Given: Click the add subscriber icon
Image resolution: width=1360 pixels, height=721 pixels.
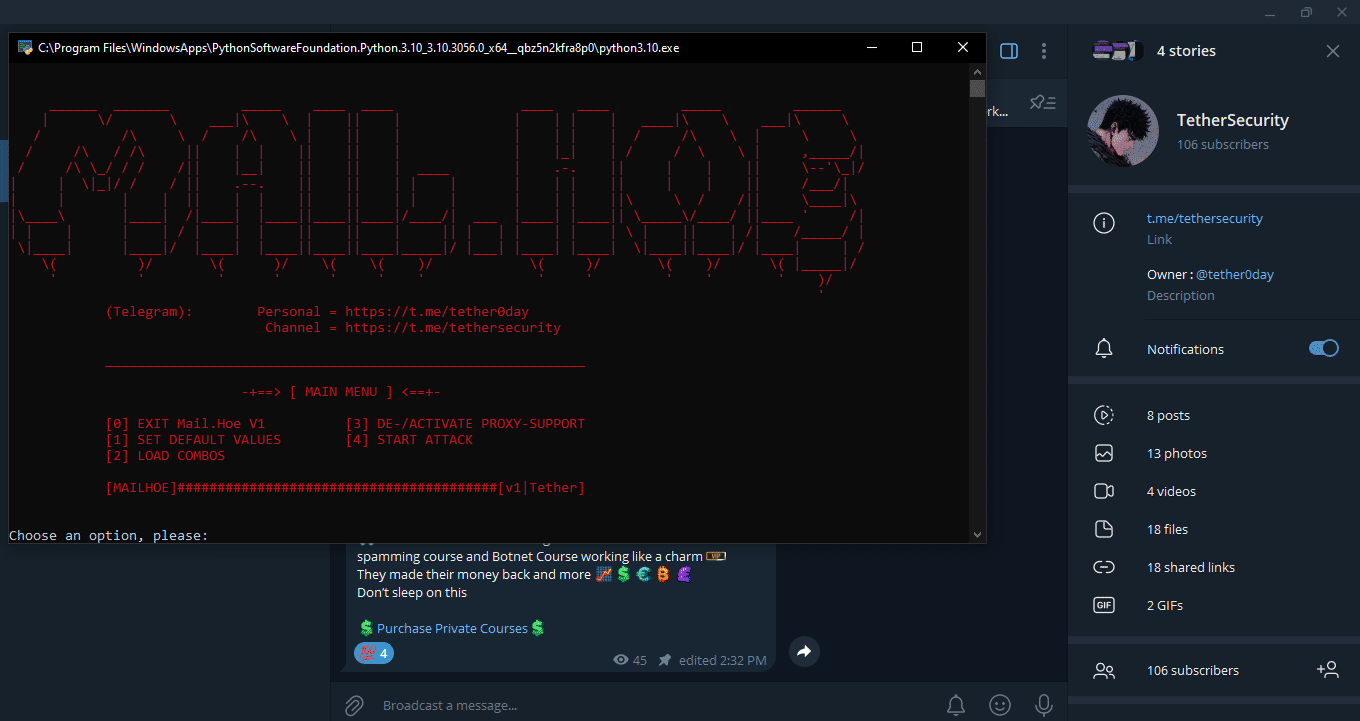Looking at the screenshot, I should tap(1327, 670).
